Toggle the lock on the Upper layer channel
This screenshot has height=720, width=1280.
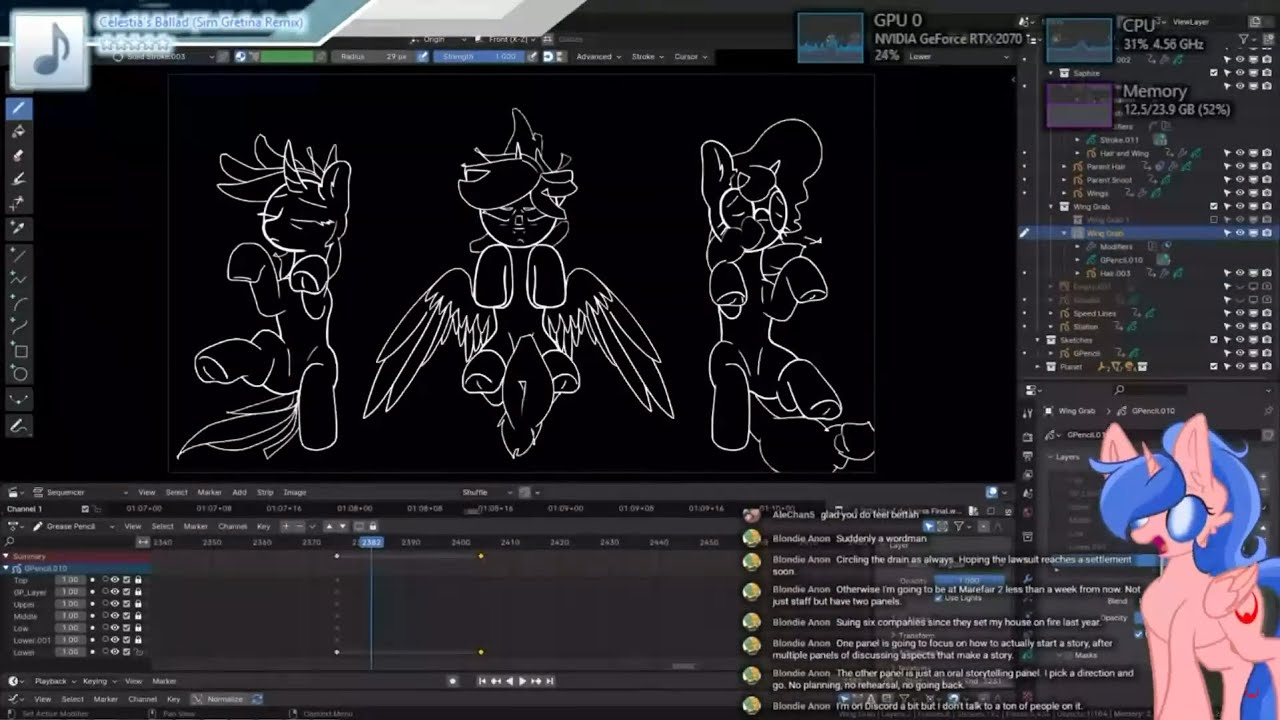pyautogui.click(x=137, y=604)
